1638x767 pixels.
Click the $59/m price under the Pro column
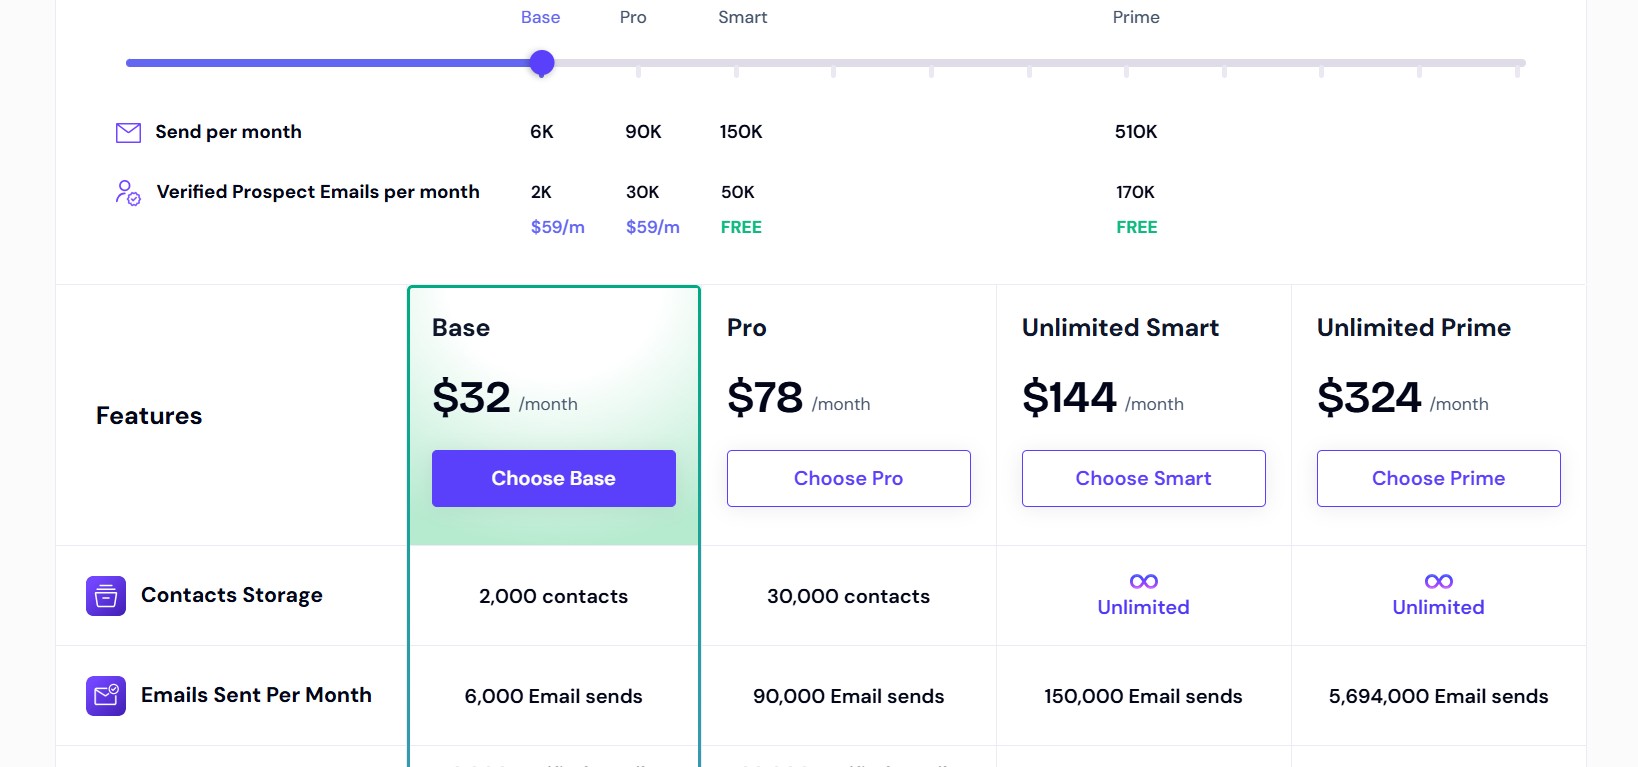coord(652,227)
